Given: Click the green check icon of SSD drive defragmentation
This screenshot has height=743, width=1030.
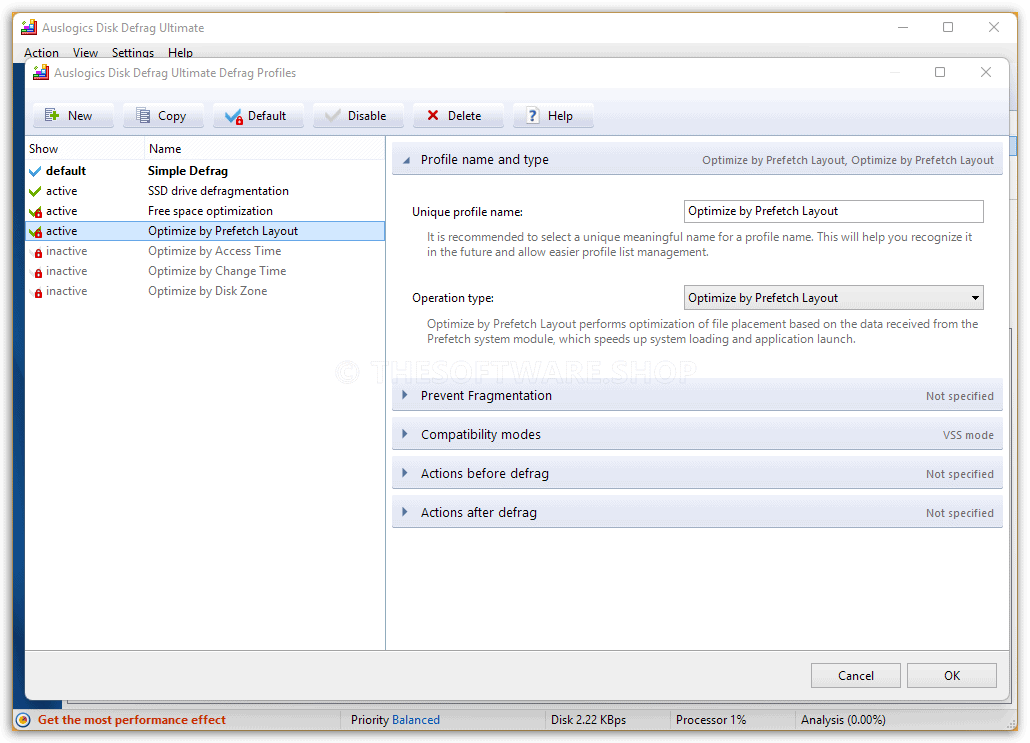Looking at the screenshot, I should (35, 191).
